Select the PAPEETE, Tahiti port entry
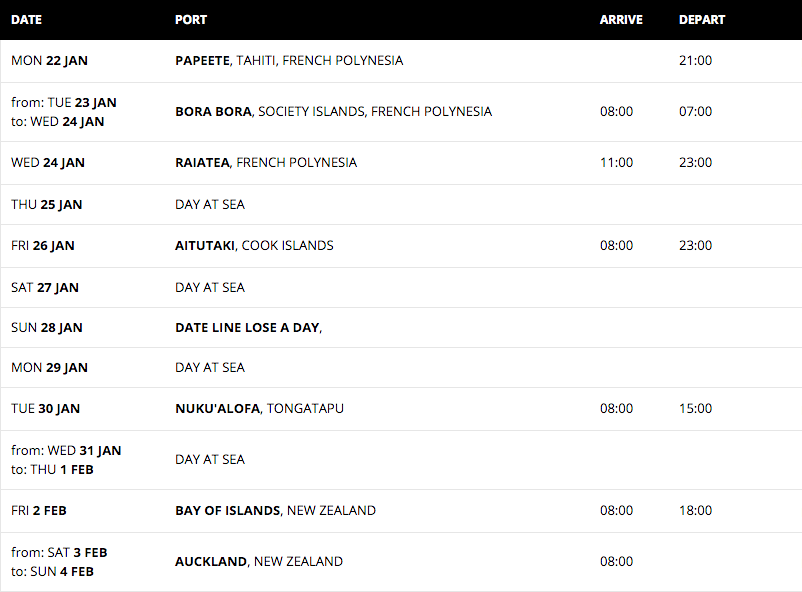Image resolution: width=802 pixels, height=592 pixels. point(289,60)
